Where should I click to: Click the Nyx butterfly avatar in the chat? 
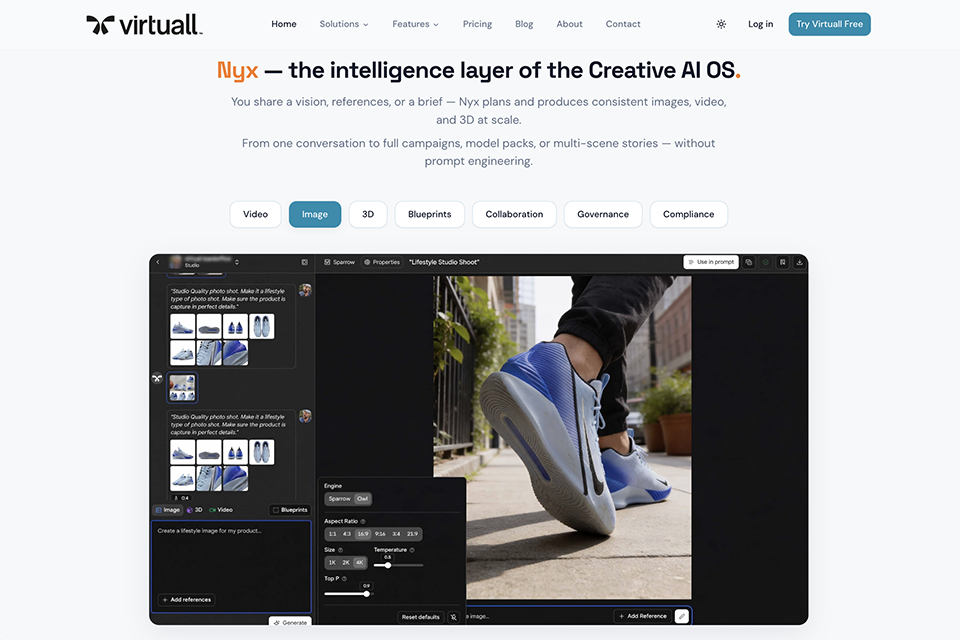point(157,378)
